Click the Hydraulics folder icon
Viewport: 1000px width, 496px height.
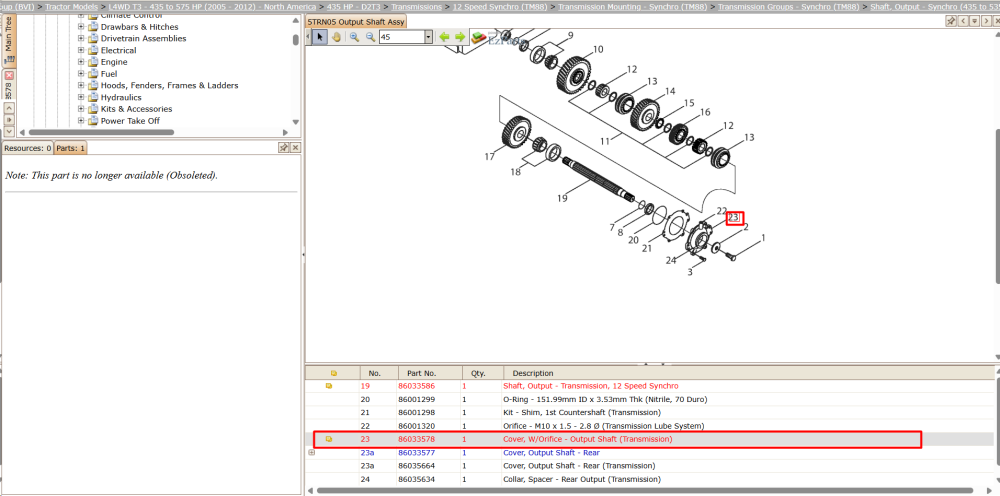(x=92, y=98)
